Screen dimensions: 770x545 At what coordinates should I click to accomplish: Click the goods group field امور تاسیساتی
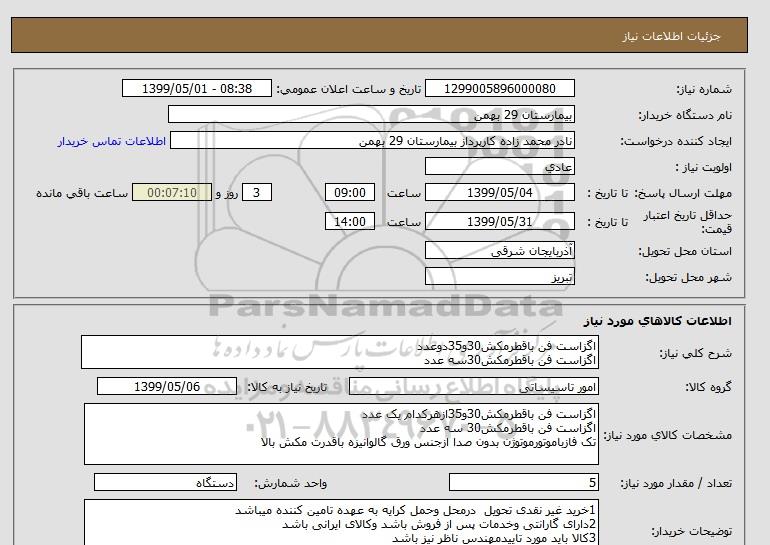[x=473, y=386]
